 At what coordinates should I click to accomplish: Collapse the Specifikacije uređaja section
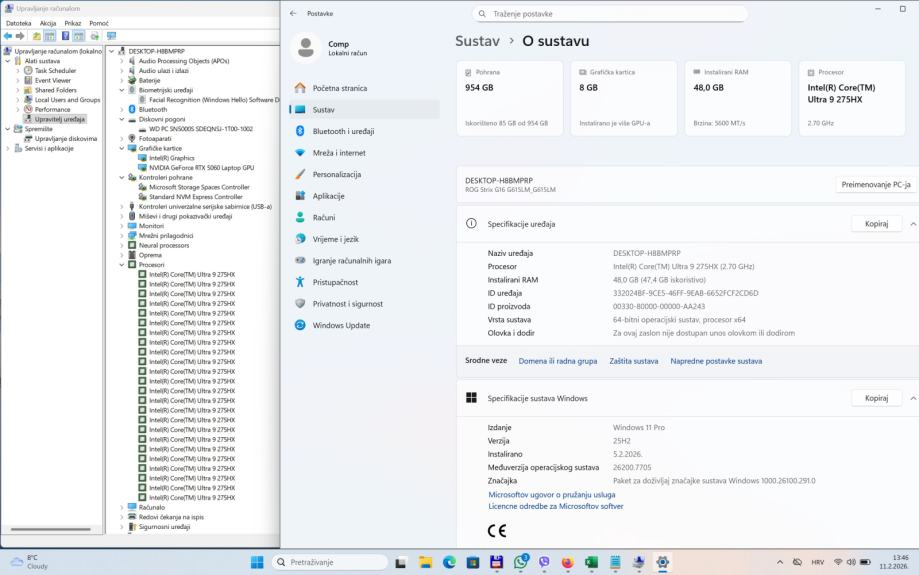tap(912, 224)
